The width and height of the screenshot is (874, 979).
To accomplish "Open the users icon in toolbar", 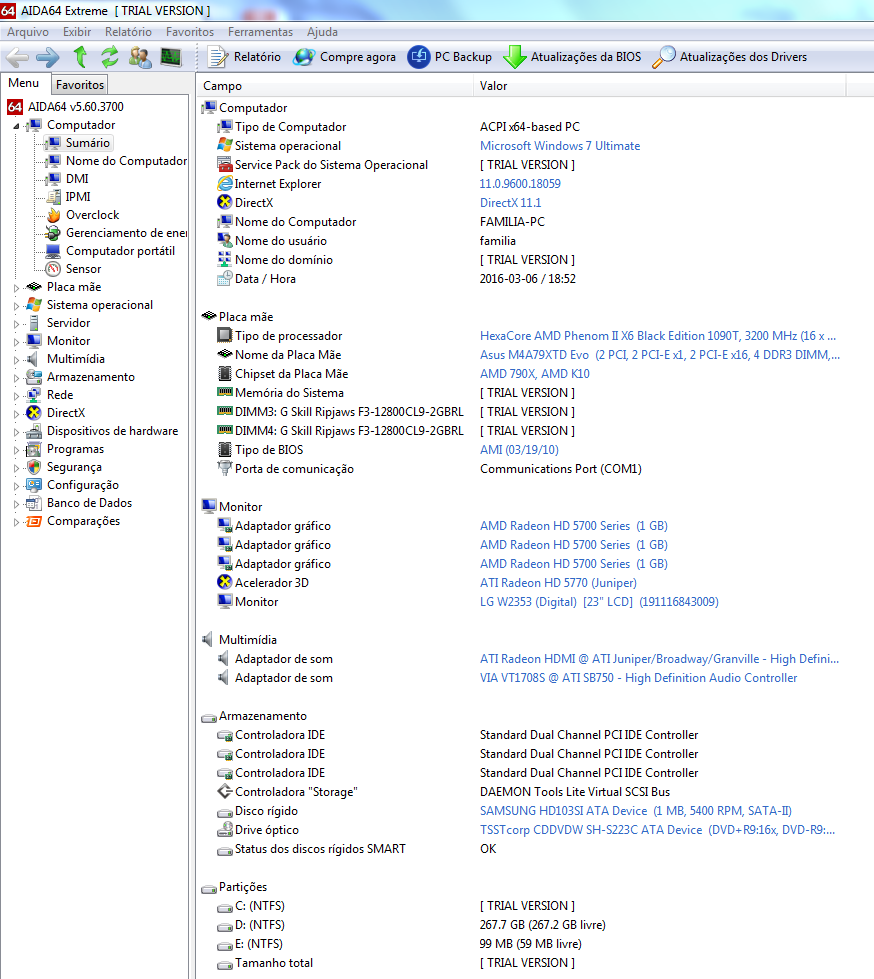I will tap(140, 57).
